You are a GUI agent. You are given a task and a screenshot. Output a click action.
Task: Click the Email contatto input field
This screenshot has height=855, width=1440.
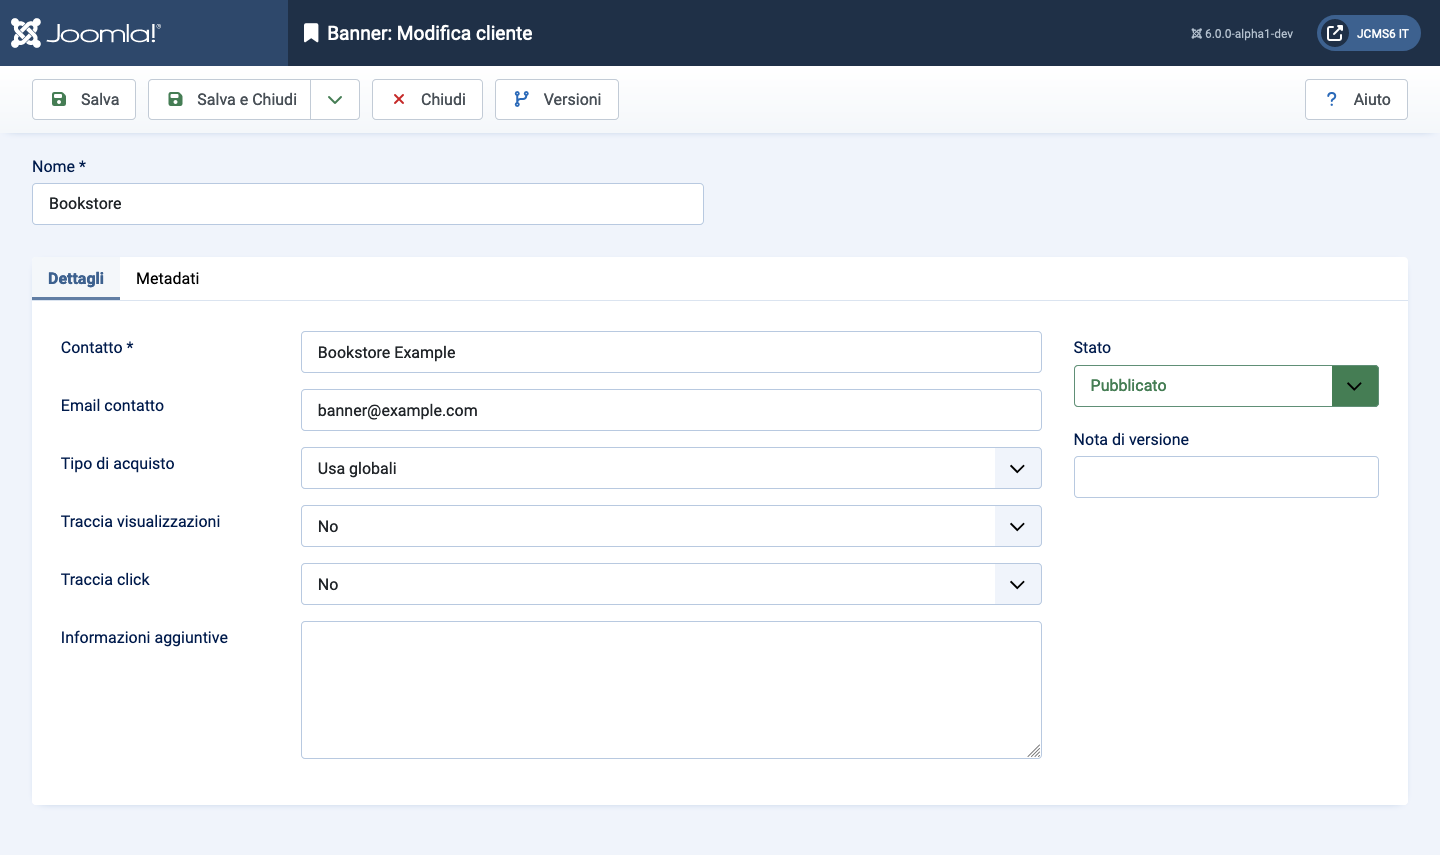671,410
